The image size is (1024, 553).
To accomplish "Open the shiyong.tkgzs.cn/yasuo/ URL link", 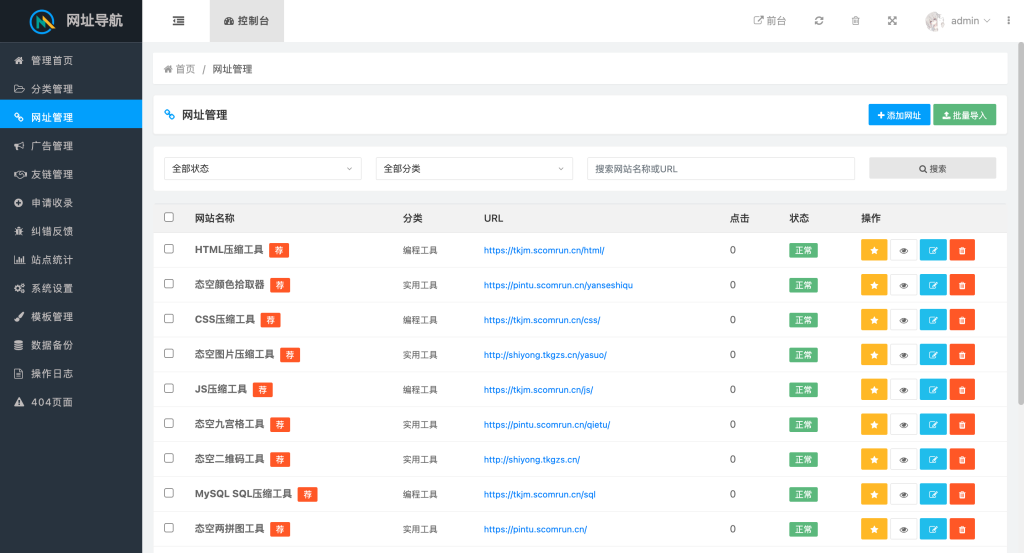I will (x=545, y=355).
